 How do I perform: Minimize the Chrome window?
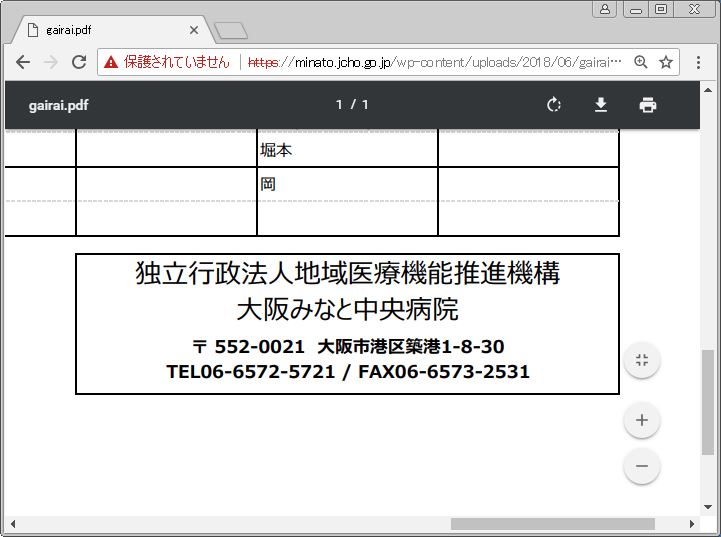(x=636, y=9)
